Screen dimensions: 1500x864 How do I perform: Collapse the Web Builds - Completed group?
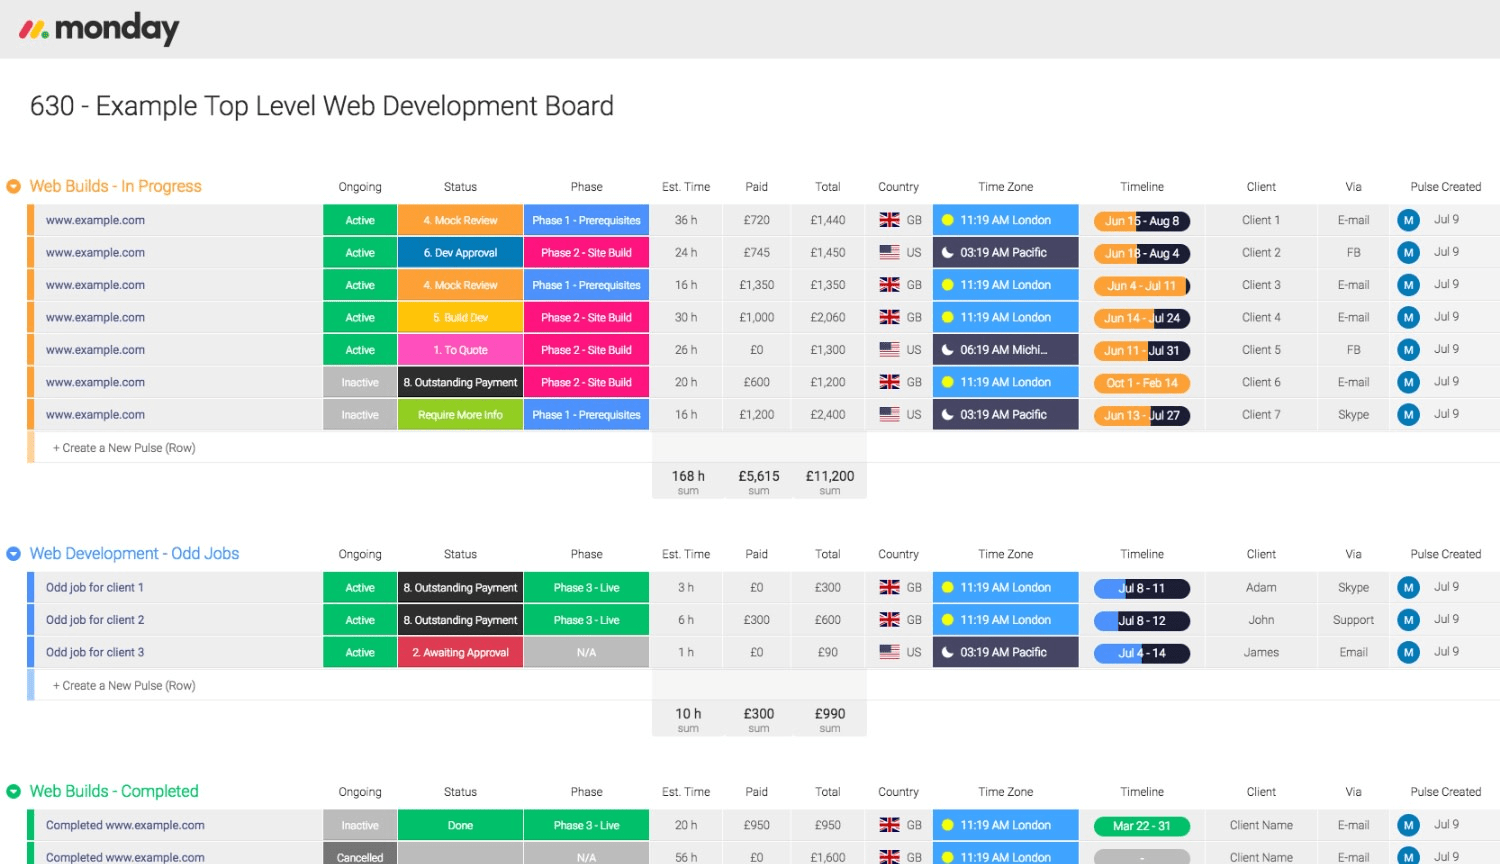14,791
